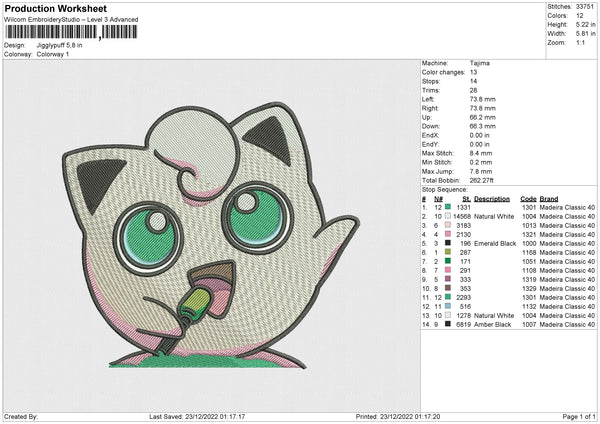Select the Height value 5.22 in
The height and width of the screenshot is (424, 600).
[585, 24]
